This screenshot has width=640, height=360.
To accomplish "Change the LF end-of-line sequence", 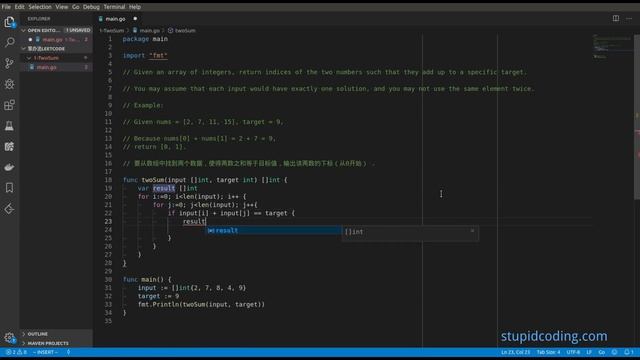I will pos(589,352).
